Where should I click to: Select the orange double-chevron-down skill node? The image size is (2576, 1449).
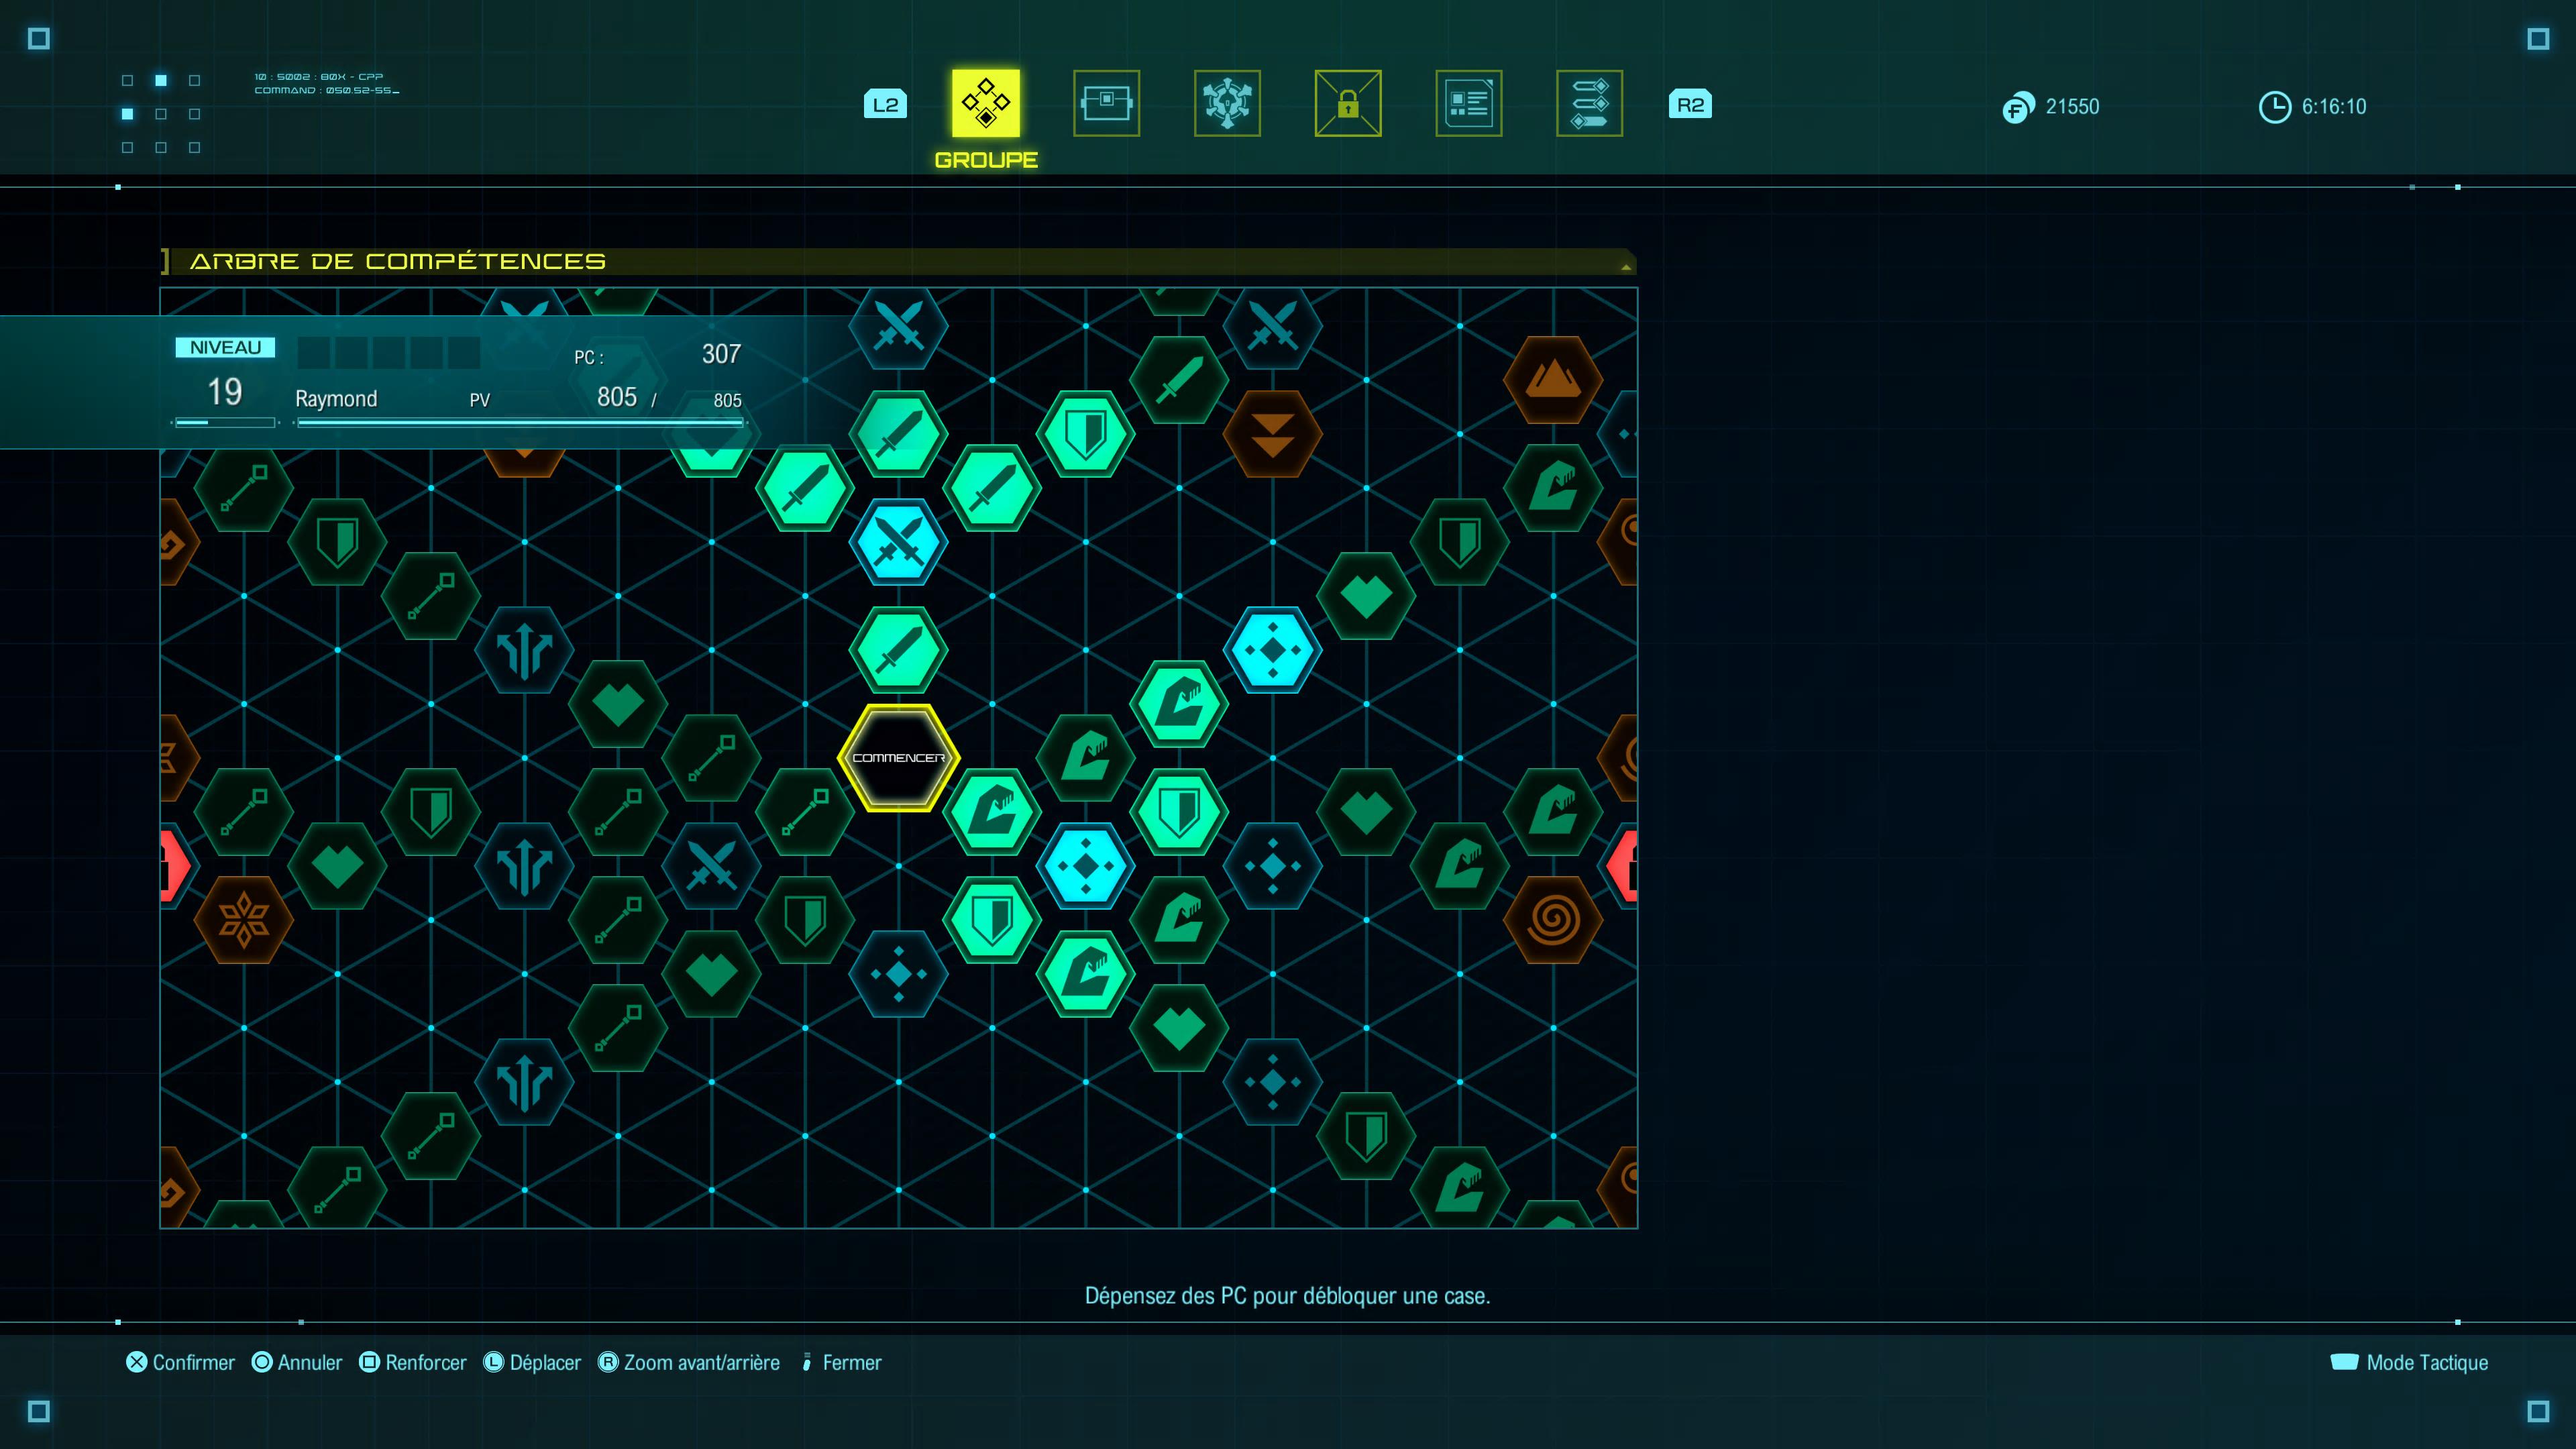click(1272, 434)
